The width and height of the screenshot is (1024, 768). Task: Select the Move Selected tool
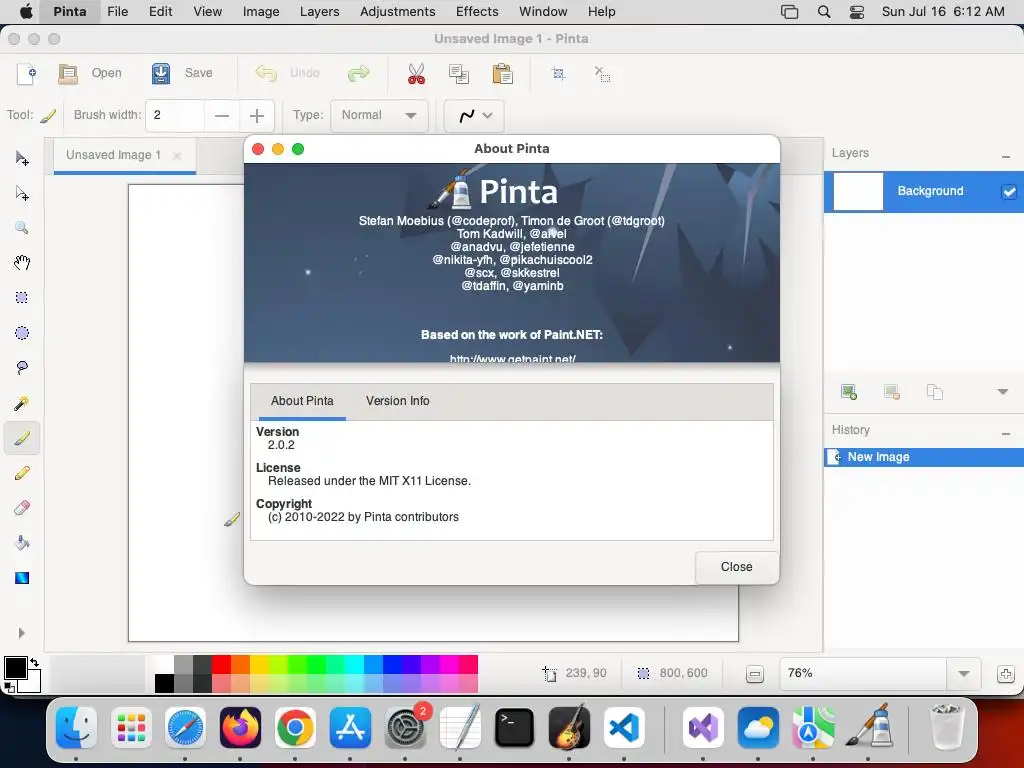pos(22,158)
